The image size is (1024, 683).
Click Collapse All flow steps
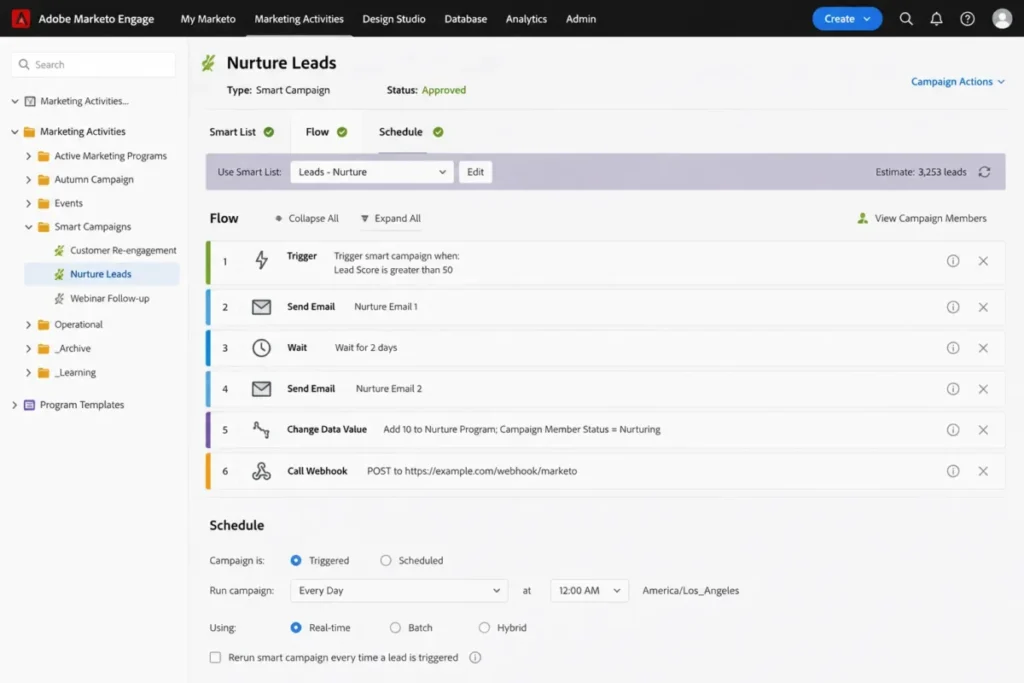click(x=307, y=218)
